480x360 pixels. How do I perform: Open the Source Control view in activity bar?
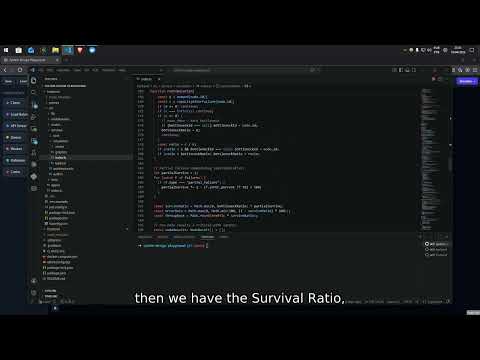tap(34, 105)
